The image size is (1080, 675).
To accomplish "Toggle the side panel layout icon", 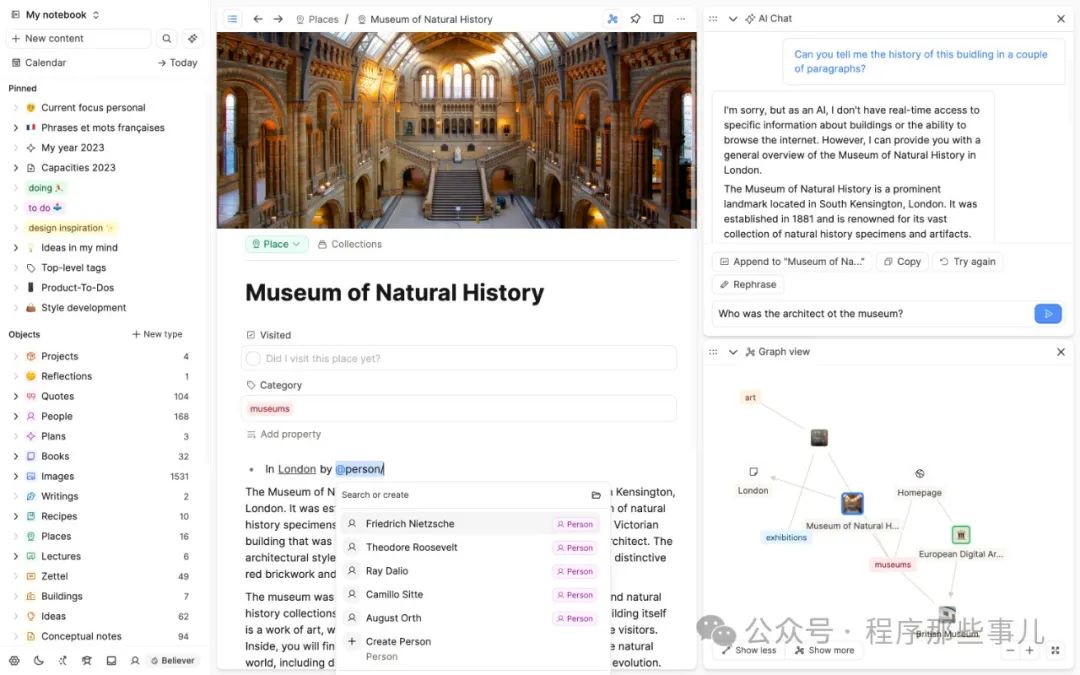I will coord(658,19).
